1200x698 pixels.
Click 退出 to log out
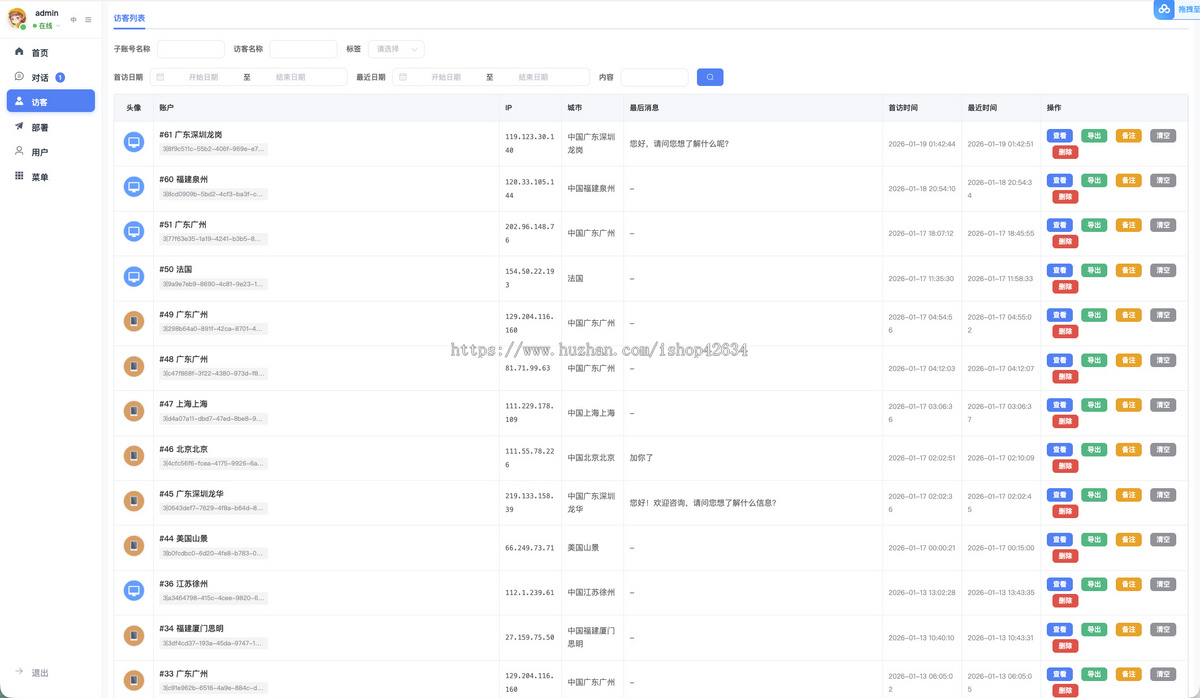(31, 673)
